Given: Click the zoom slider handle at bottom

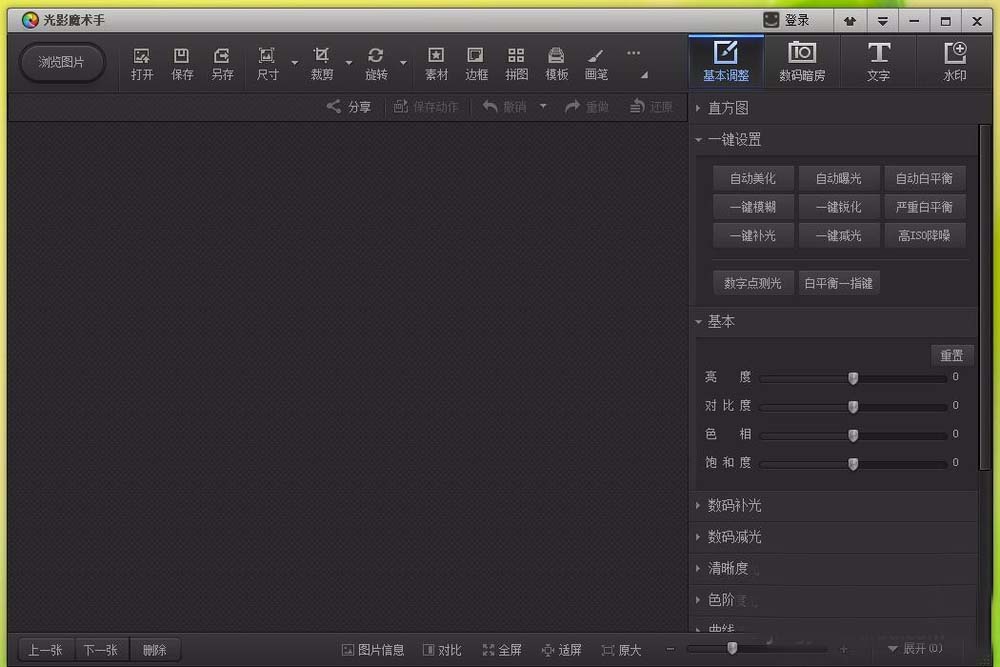Looking at the screenshot, I should [732, 649].
